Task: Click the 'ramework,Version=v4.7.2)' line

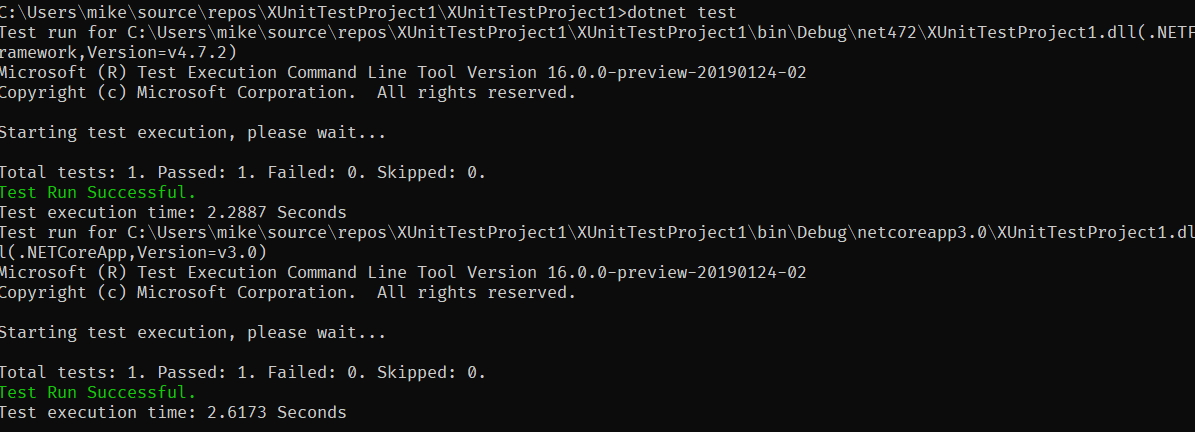Action: point(118,52)
